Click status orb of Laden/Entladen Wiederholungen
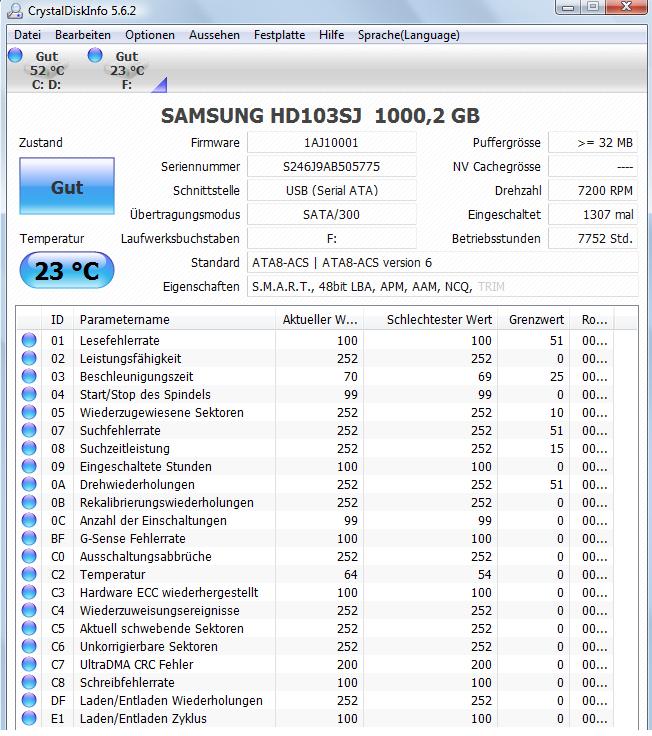The width and height of the screenshot is (652, 736). click(29, 700)
